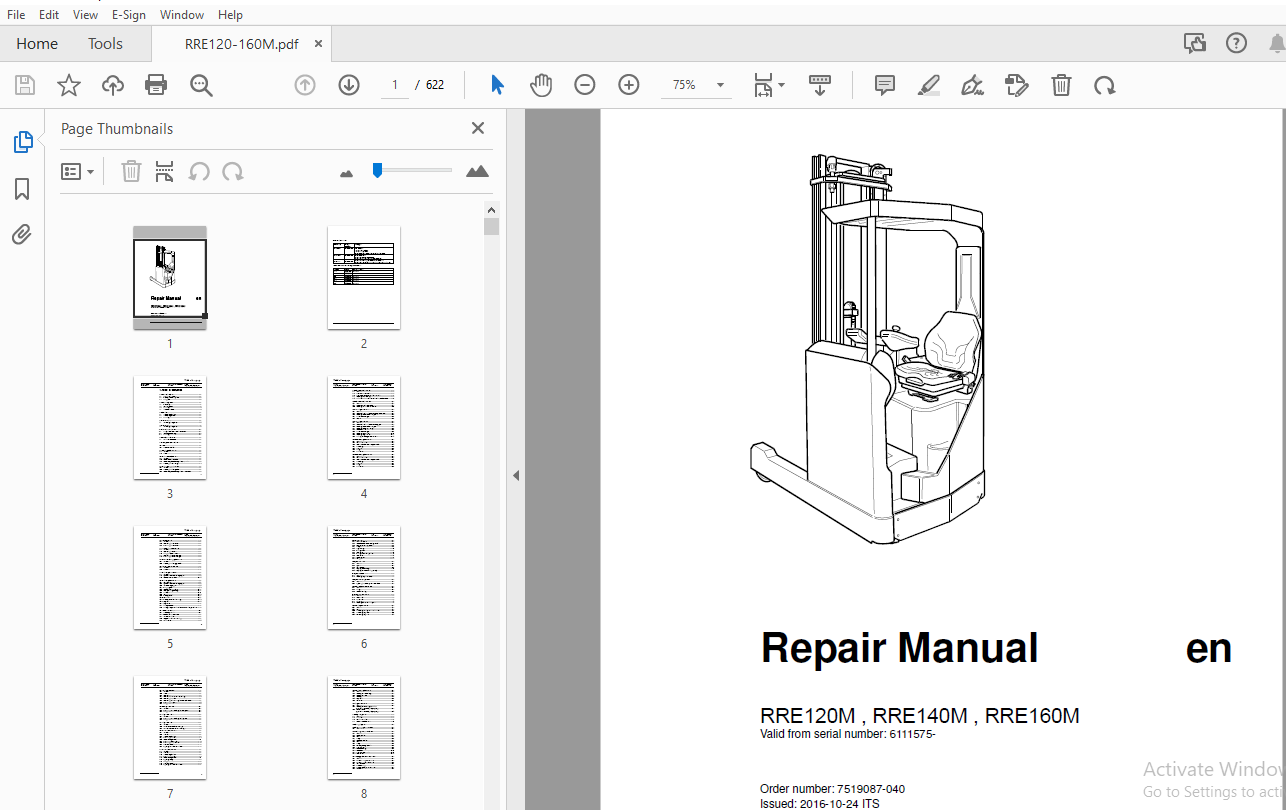Go to the previous page arrow
Image resolution: width=1286 pixels, height=810 pixels.
pyautogui.click(x=305, y=86)
